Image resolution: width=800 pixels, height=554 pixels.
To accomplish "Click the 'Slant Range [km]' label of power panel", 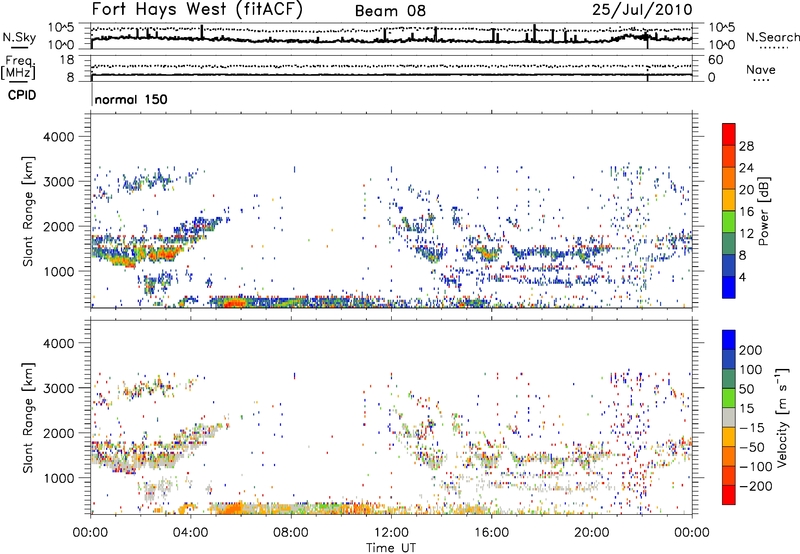I will coord(28,211).
